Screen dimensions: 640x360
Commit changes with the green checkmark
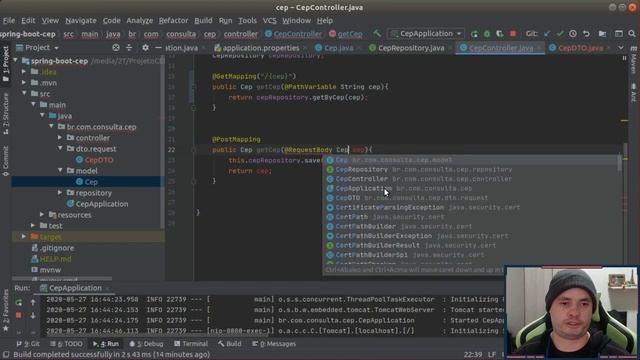pyautogui.click(x=560, y=34)
